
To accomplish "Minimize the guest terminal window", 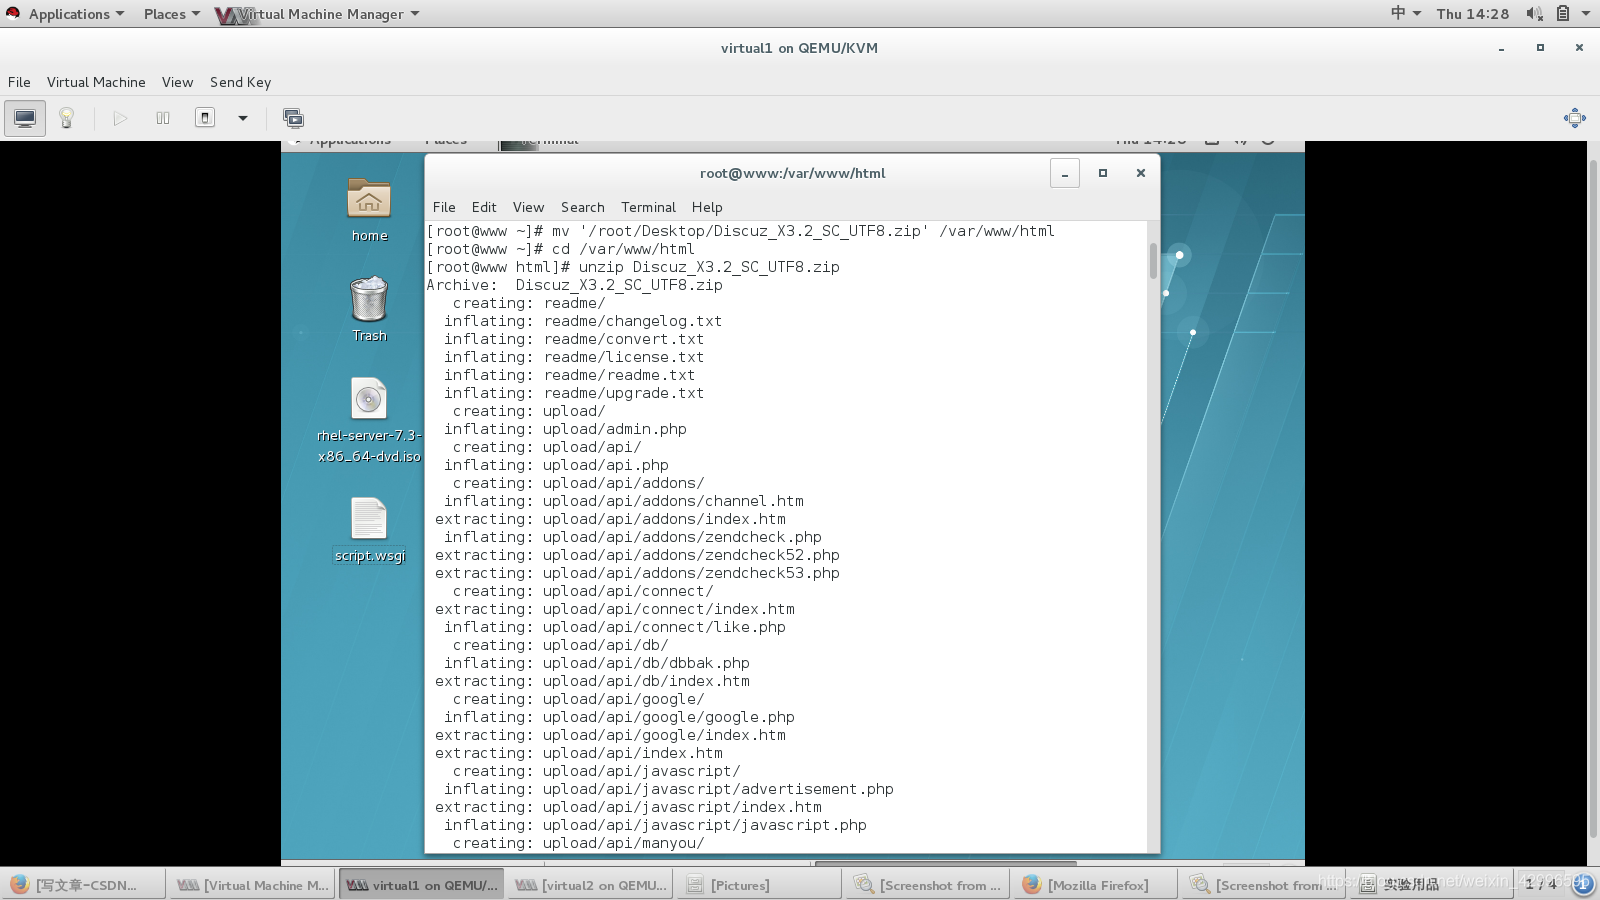I will 1064,173.
